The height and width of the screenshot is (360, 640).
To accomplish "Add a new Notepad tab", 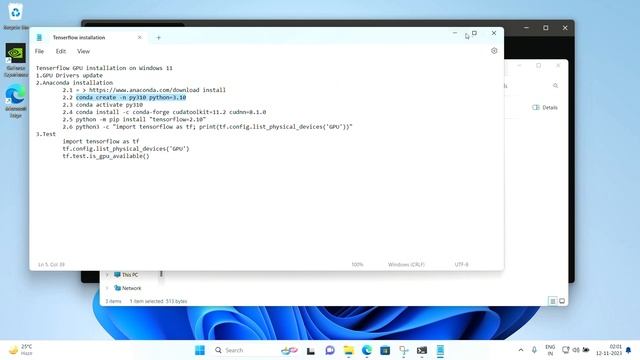I will (158, 38).
